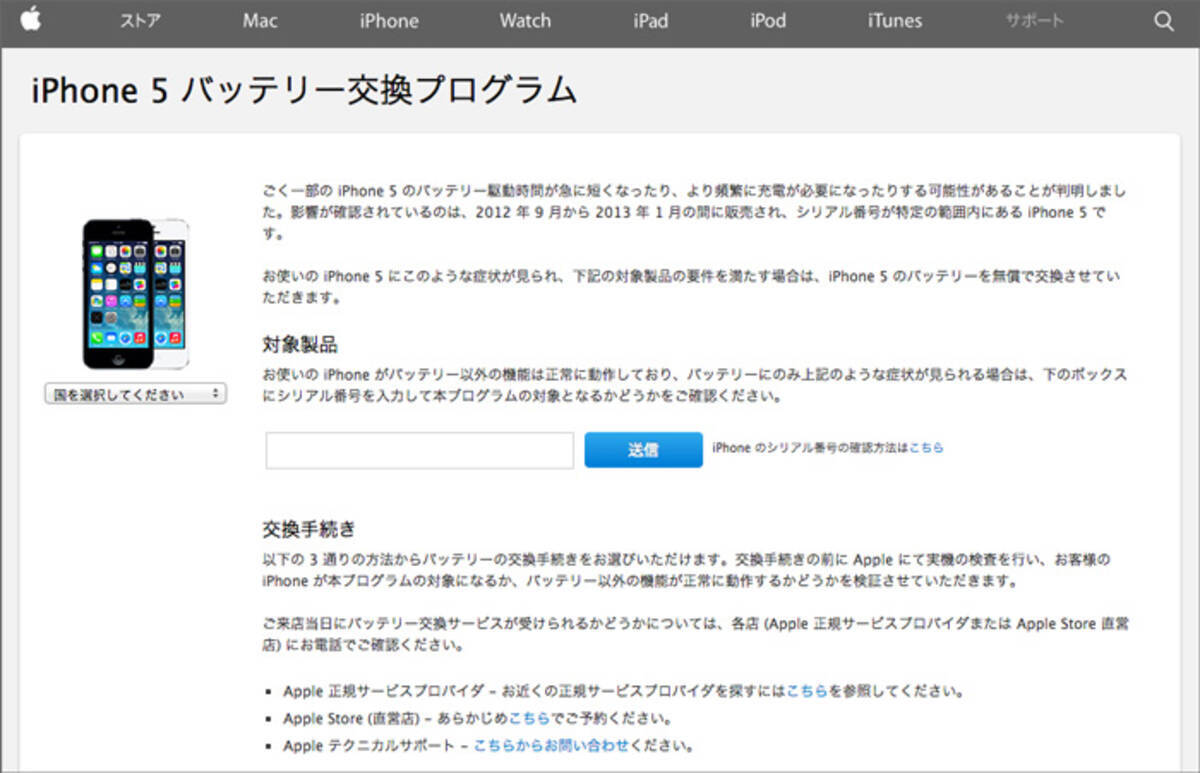Image resolution: width=1200 pixels, height=773 pixels.
Task: Navigate to the iPad section
Action: point(650,21)
